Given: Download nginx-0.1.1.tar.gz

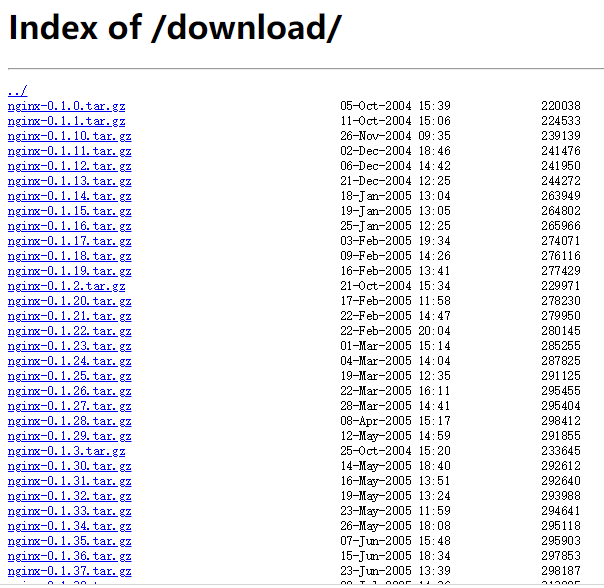Looking at the screenshot, I should point(66,121).
